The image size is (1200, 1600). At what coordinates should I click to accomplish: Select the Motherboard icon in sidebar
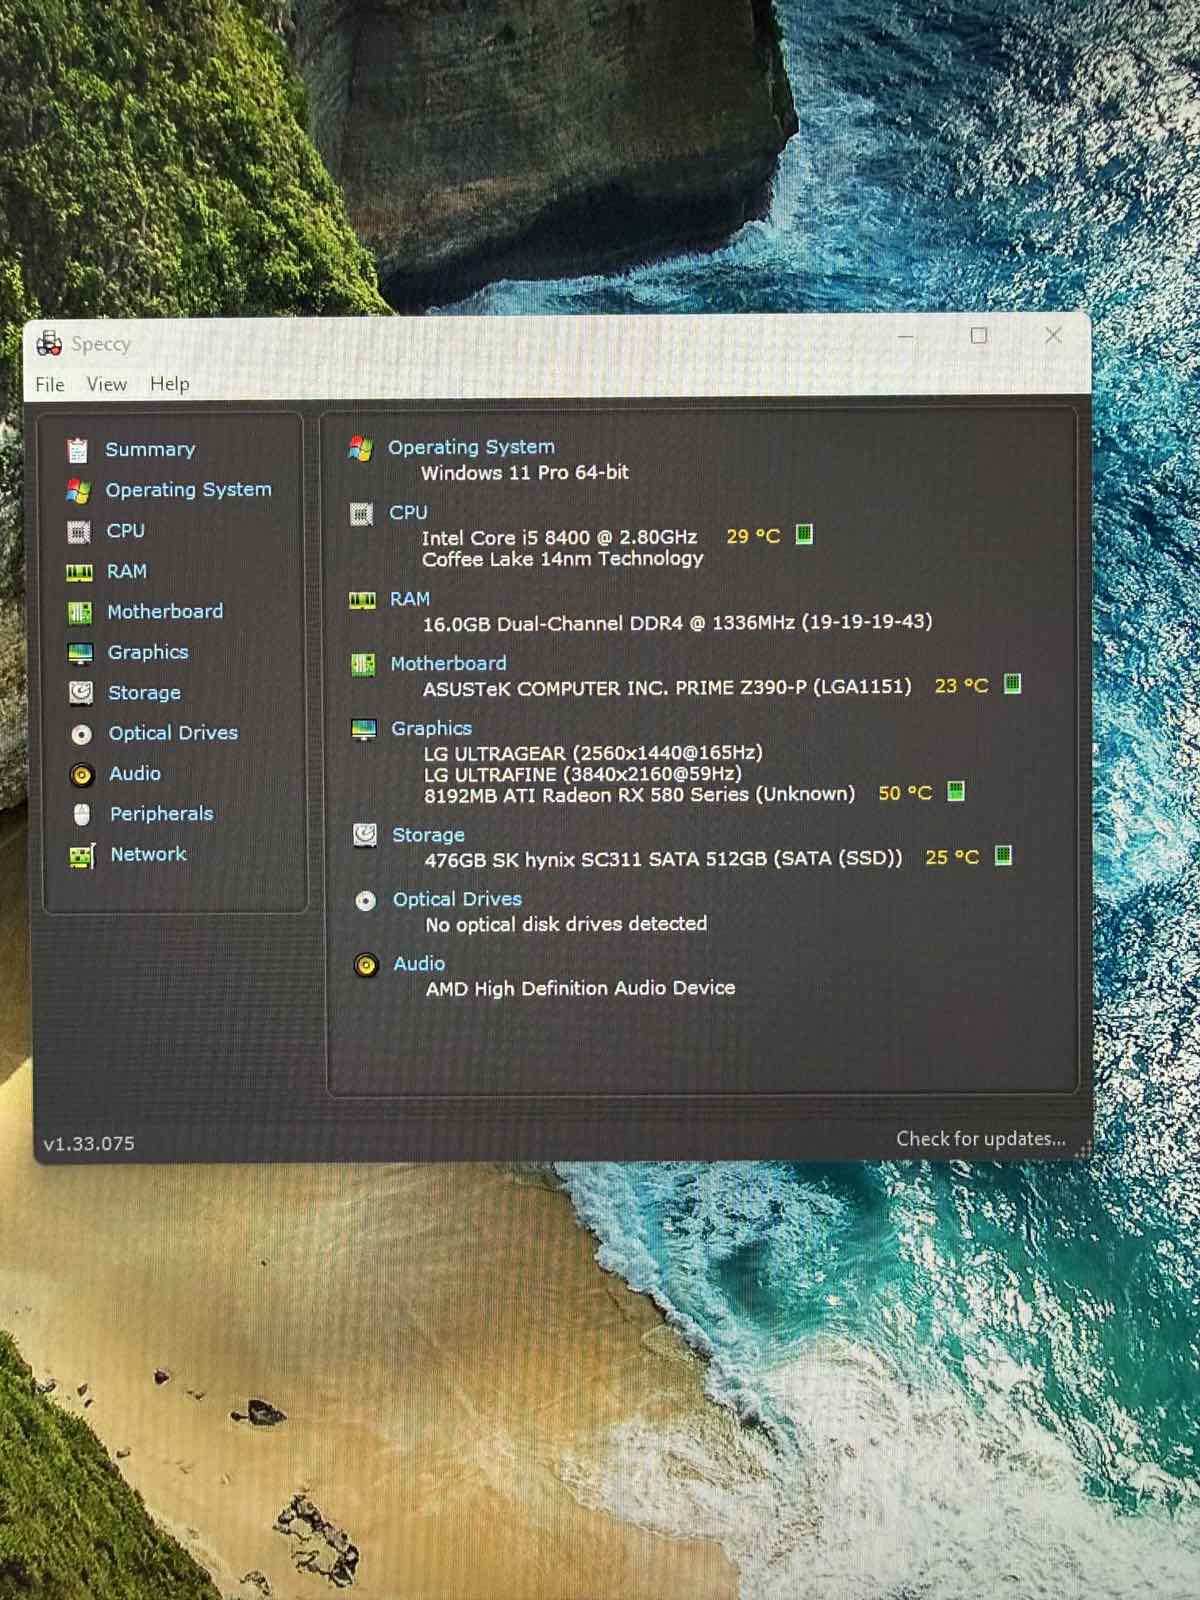(80, 613)
